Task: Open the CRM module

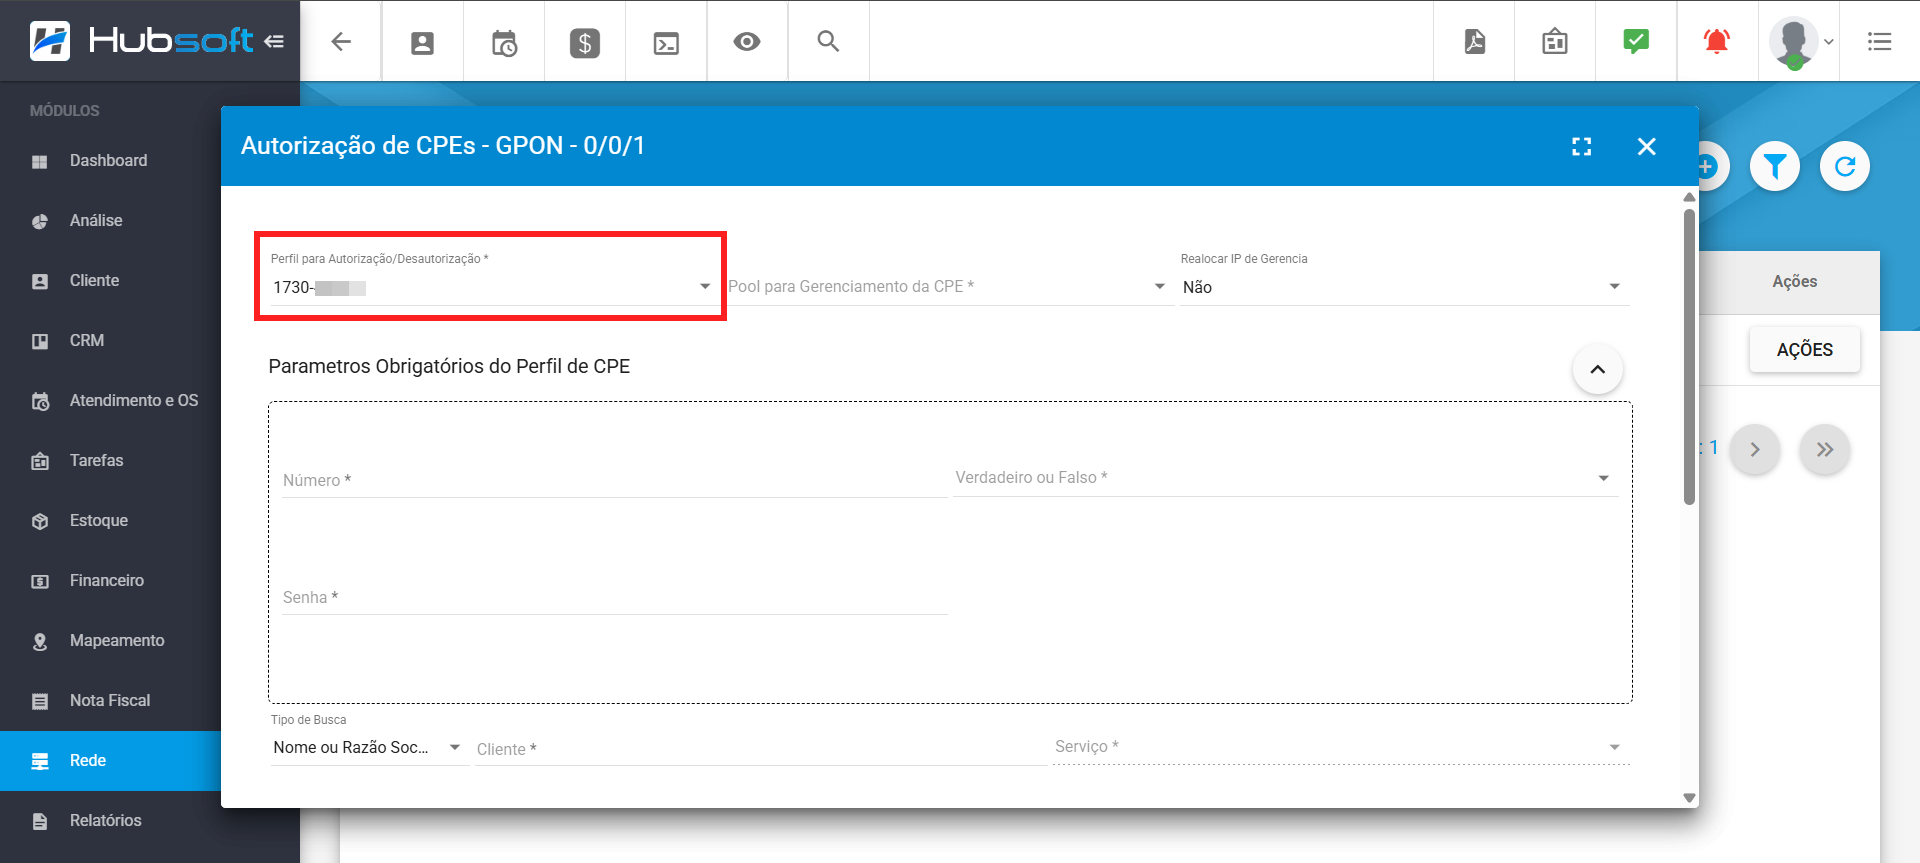Action: coord(110,341)
